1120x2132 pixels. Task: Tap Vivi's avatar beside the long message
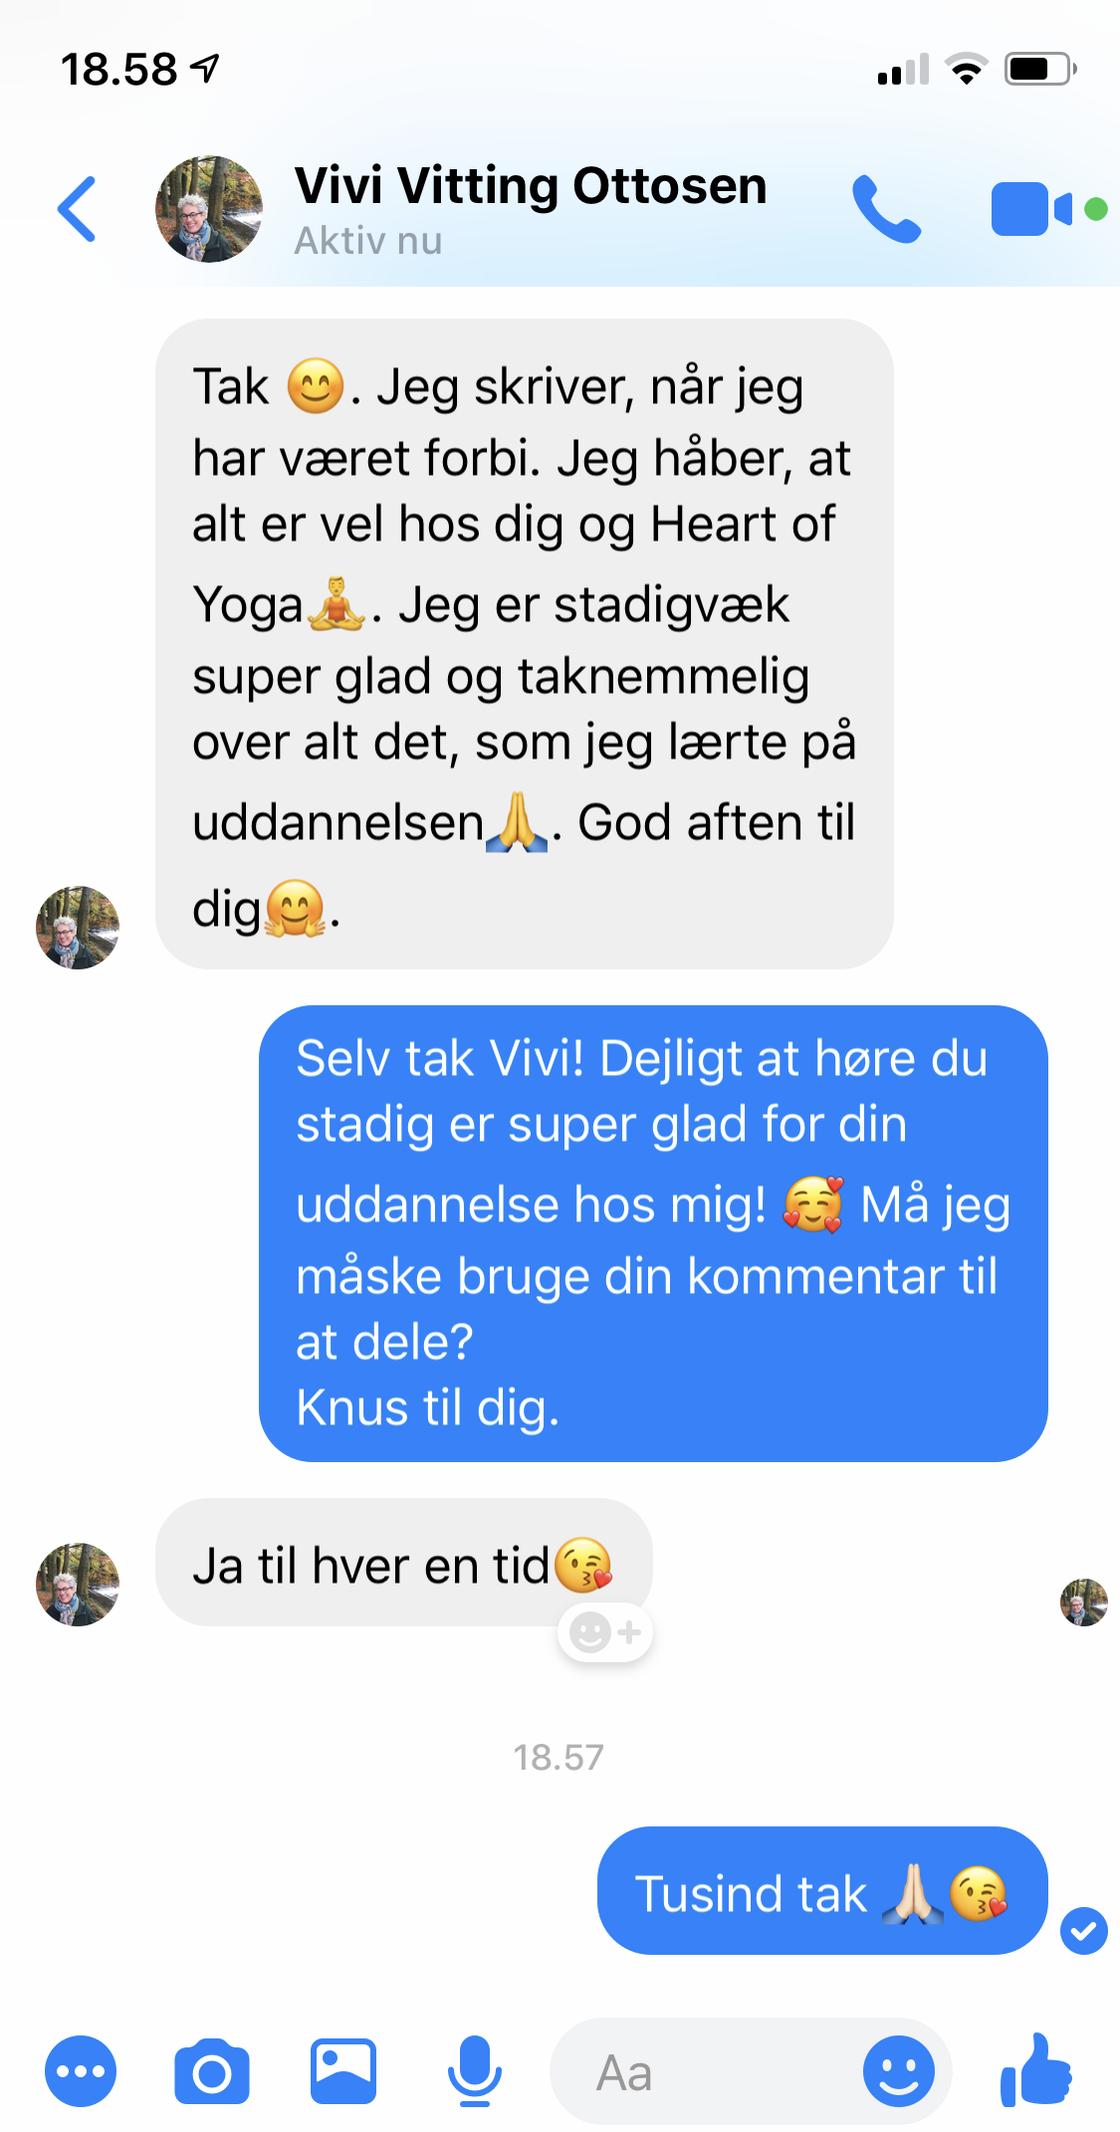(77, 927)
